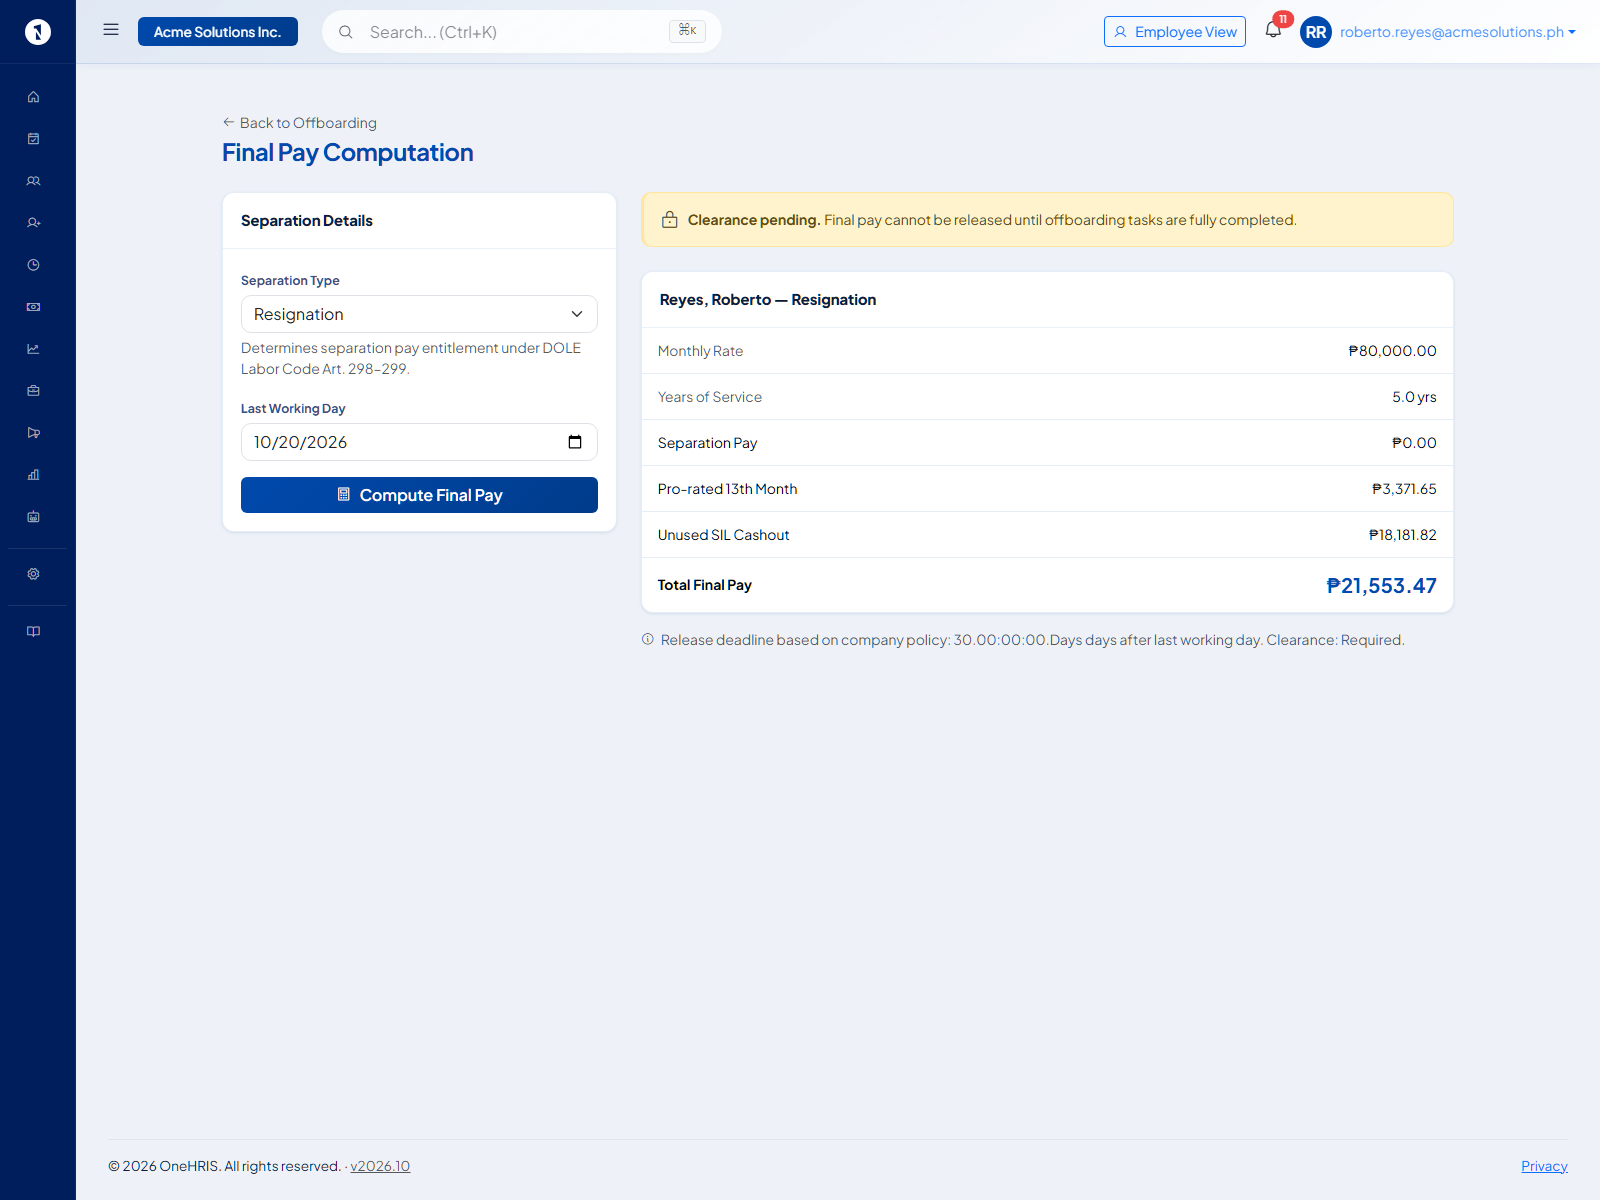The width and height of the screenshot is (1600, 1200).
Task: Open the date picker calendar icon
Action: coord(575,442)
